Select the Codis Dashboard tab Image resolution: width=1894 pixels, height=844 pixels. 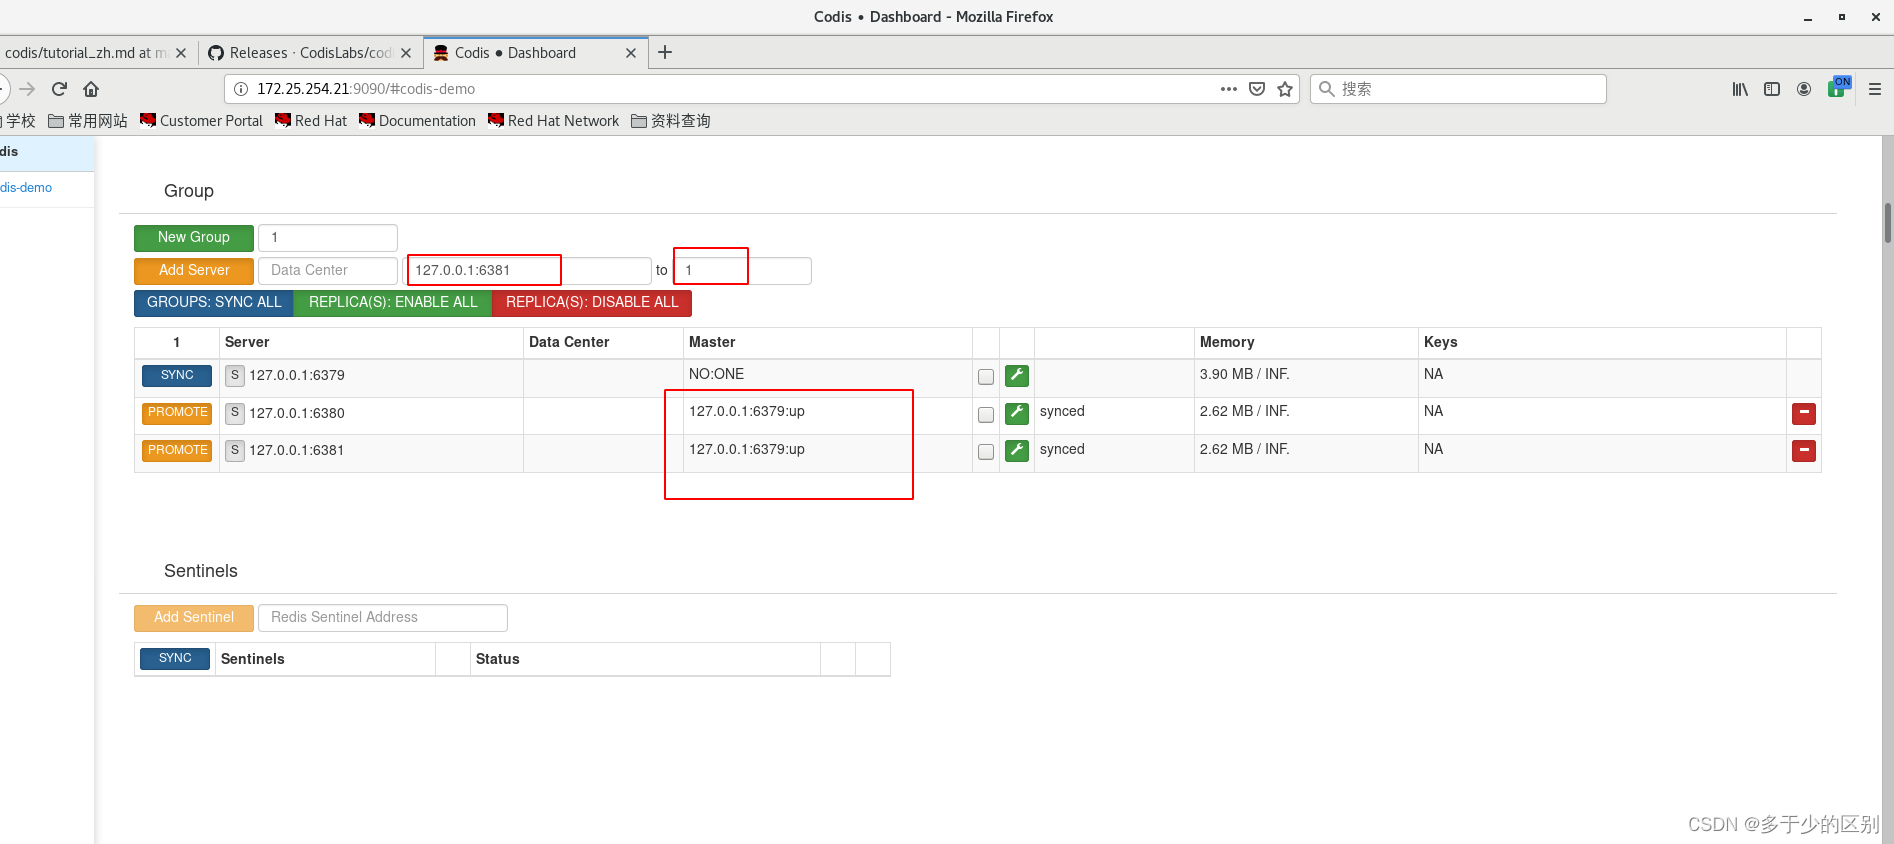[x=535, y=53]
